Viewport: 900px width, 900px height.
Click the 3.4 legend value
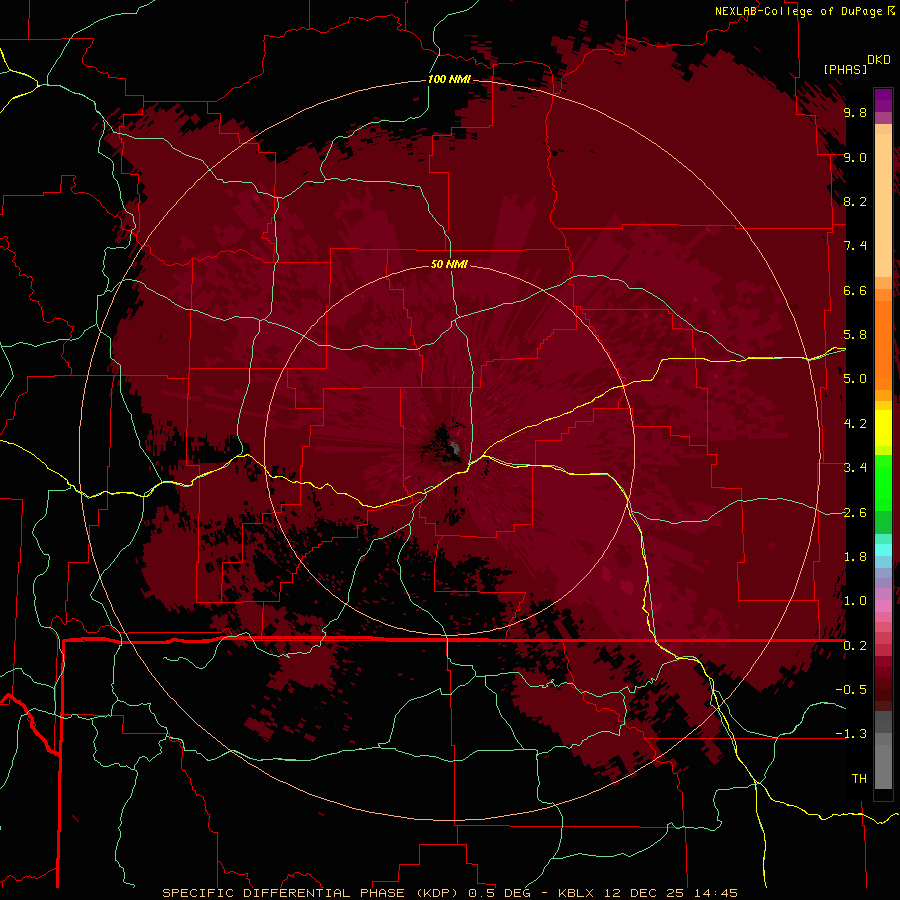coord(855,468)
